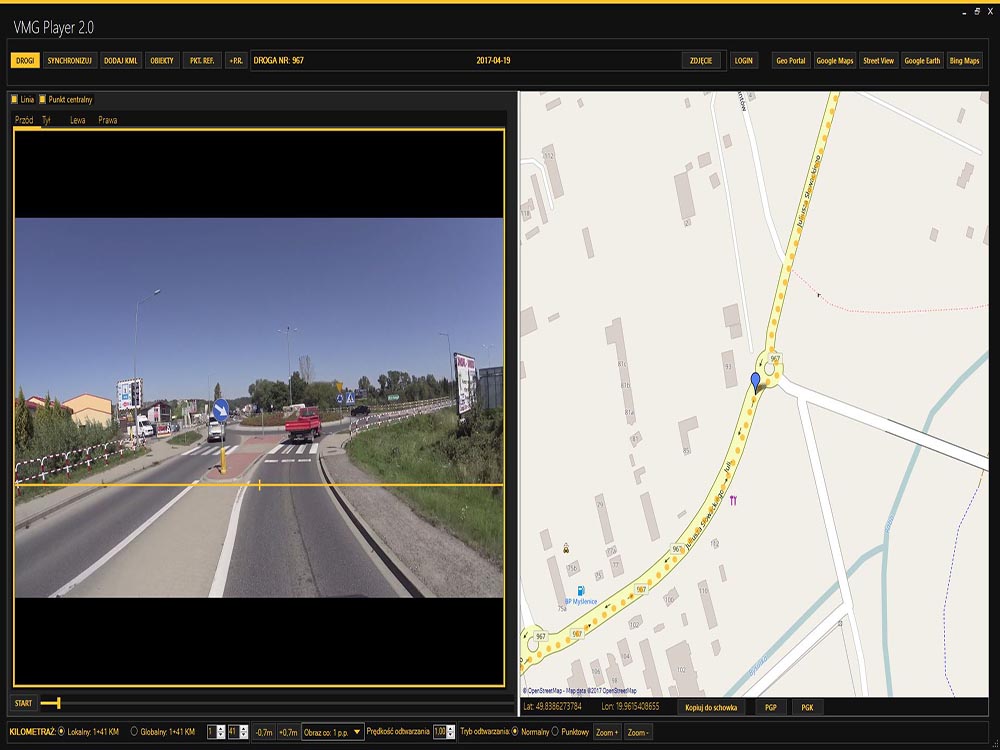The height and width of the screenshot is (750, 1000).
Task: Click the purple restaurant icon on map
Action: [734, 498]
